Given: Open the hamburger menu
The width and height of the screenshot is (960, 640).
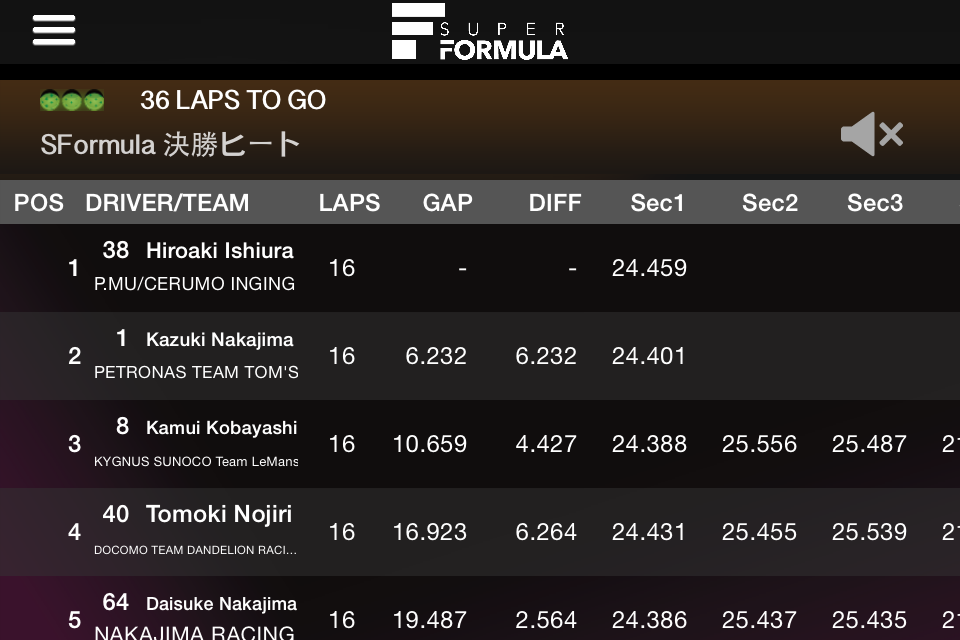Looking at the screenshot, I should (54, 30).
